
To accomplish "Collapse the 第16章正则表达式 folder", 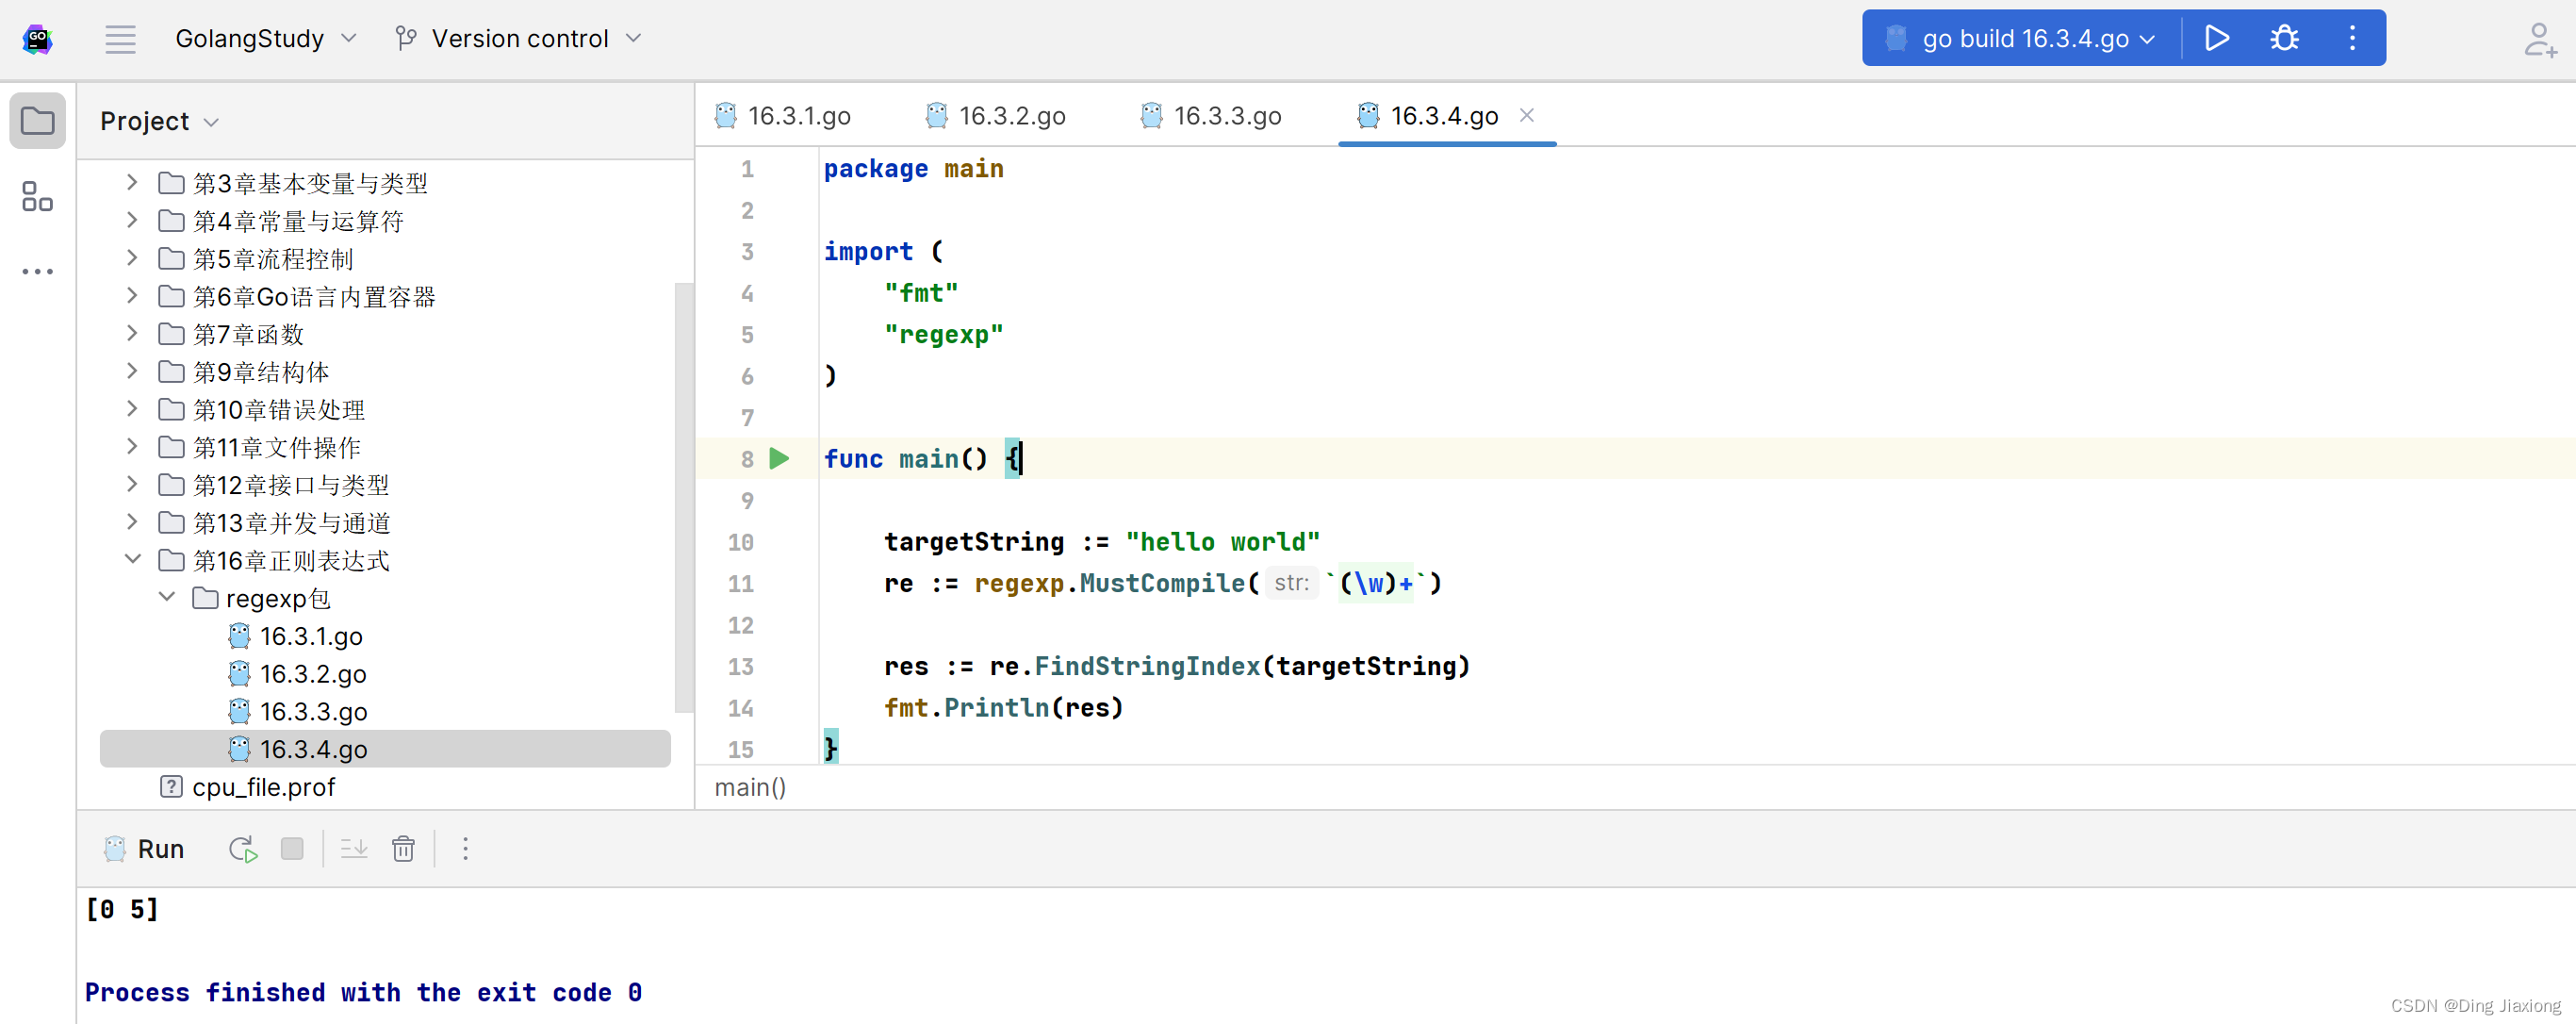I will coord(132,560).
